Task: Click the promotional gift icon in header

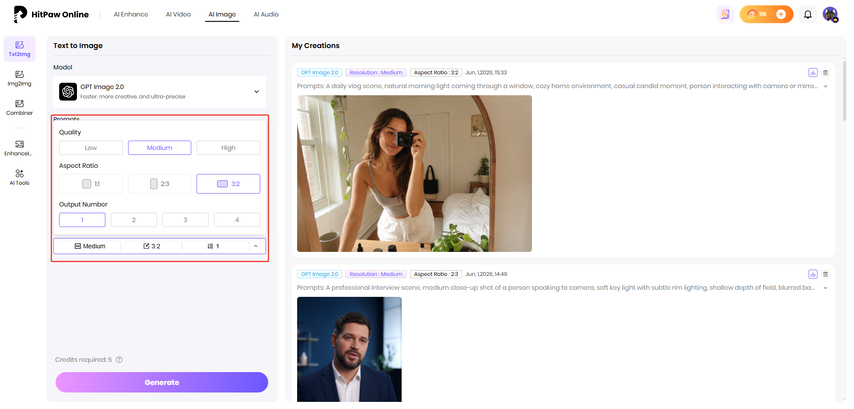Action: (725, 15)
